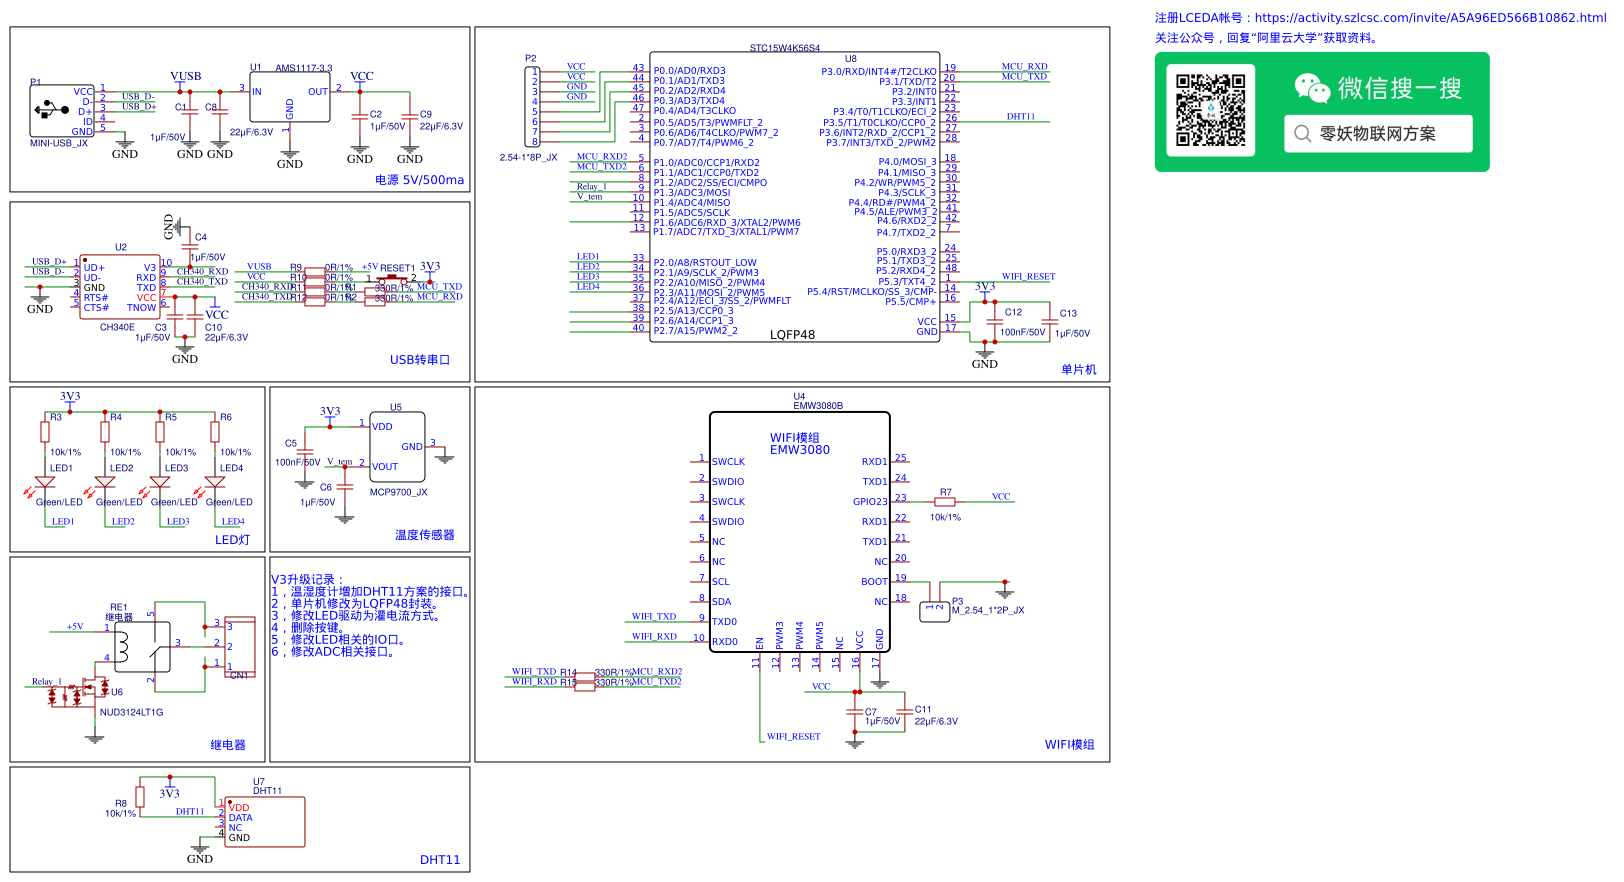
Task: Click the 继电器 section label at block bottom
Action: (227, 745)
